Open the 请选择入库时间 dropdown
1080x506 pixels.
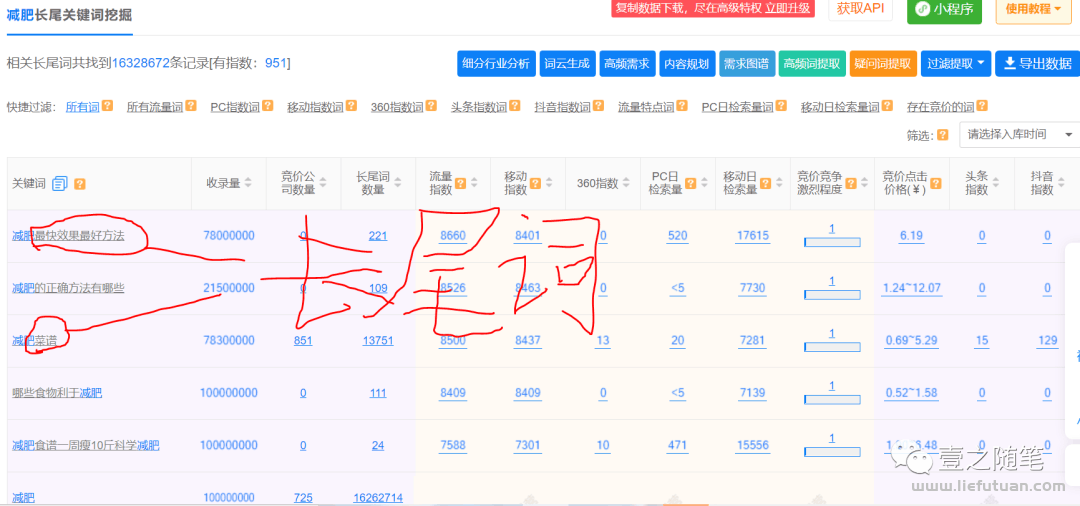click(1019, 134)
